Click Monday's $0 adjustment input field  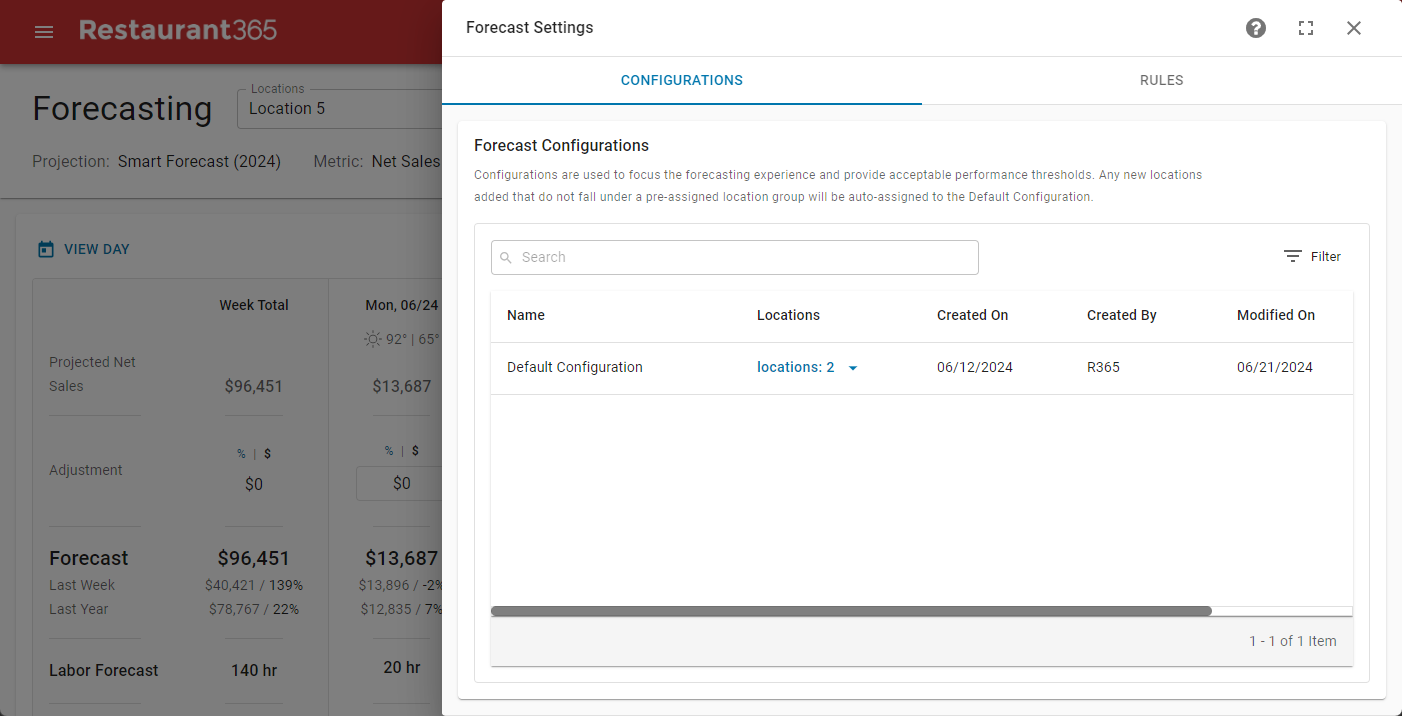click(x=401, y=483)
